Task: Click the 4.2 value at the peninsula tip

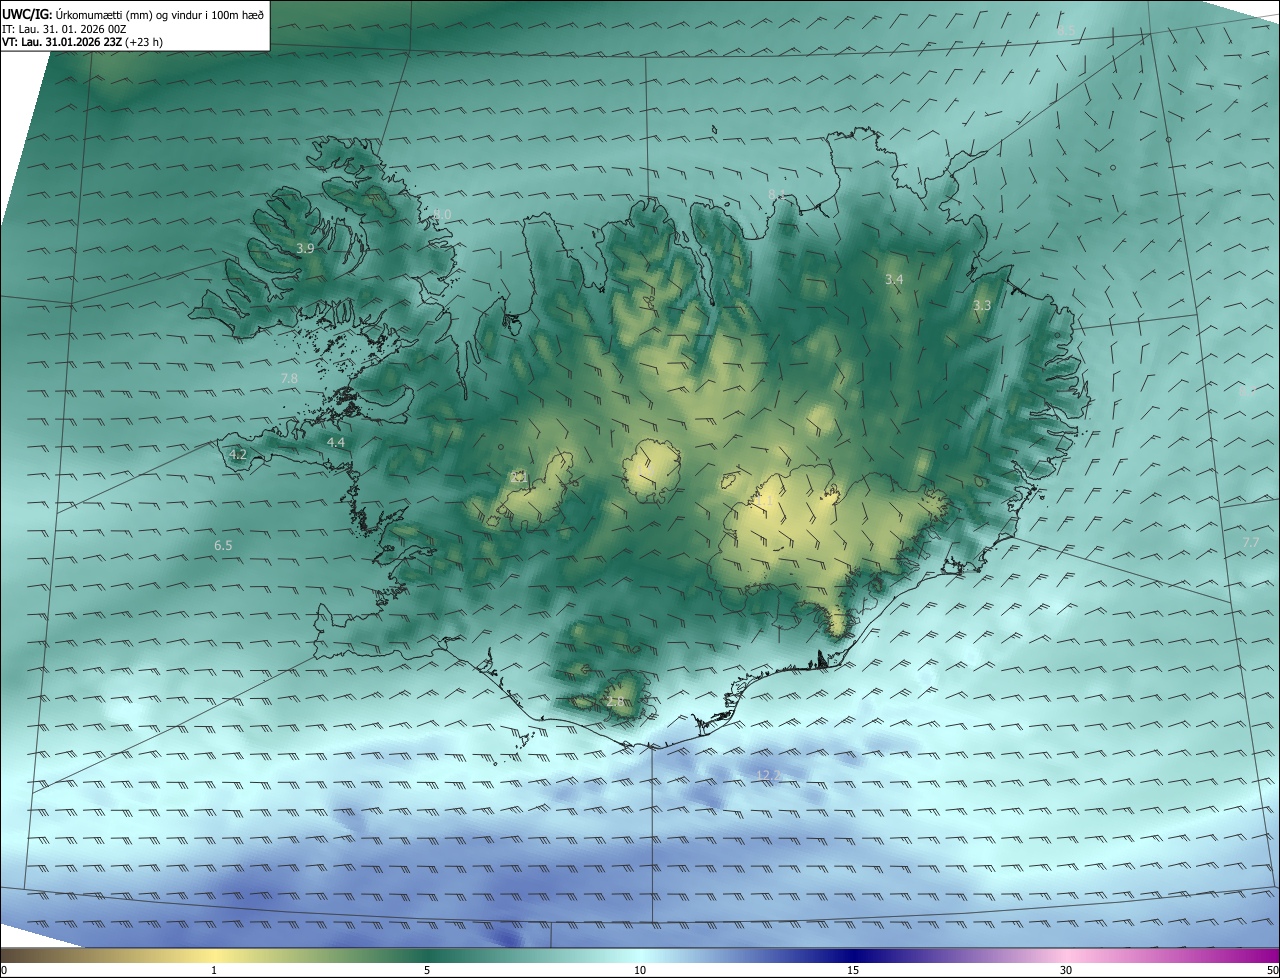Action: pos(238,455)
